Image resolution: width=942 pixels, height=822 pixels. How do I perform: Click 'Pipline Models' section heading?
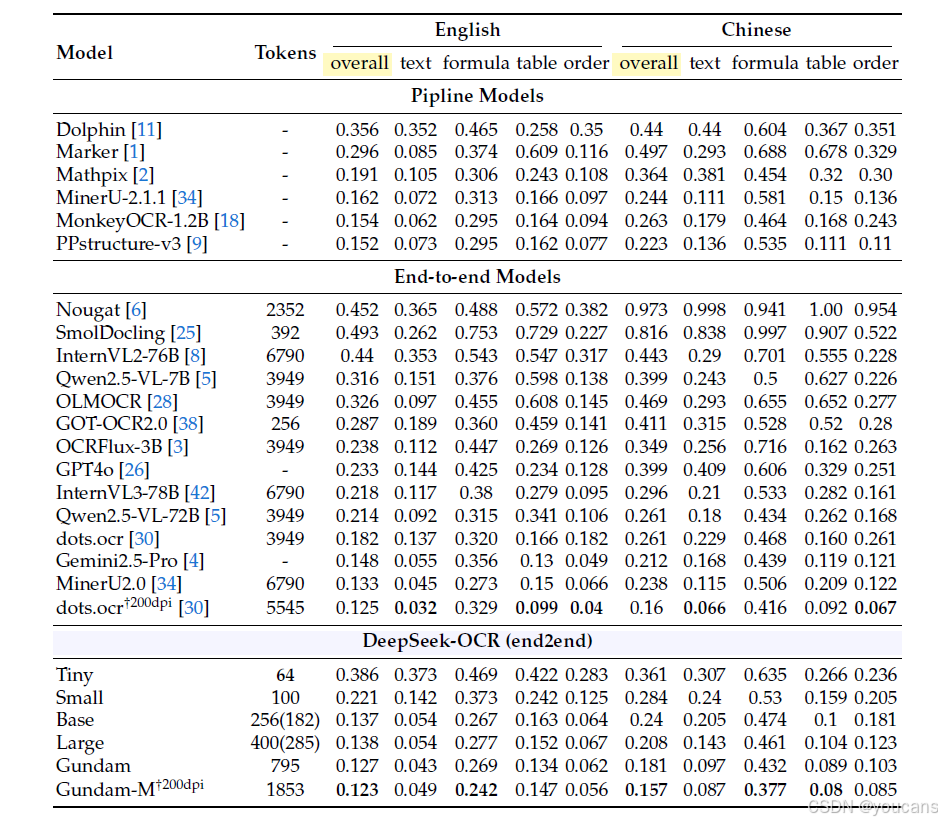(477, 96)
